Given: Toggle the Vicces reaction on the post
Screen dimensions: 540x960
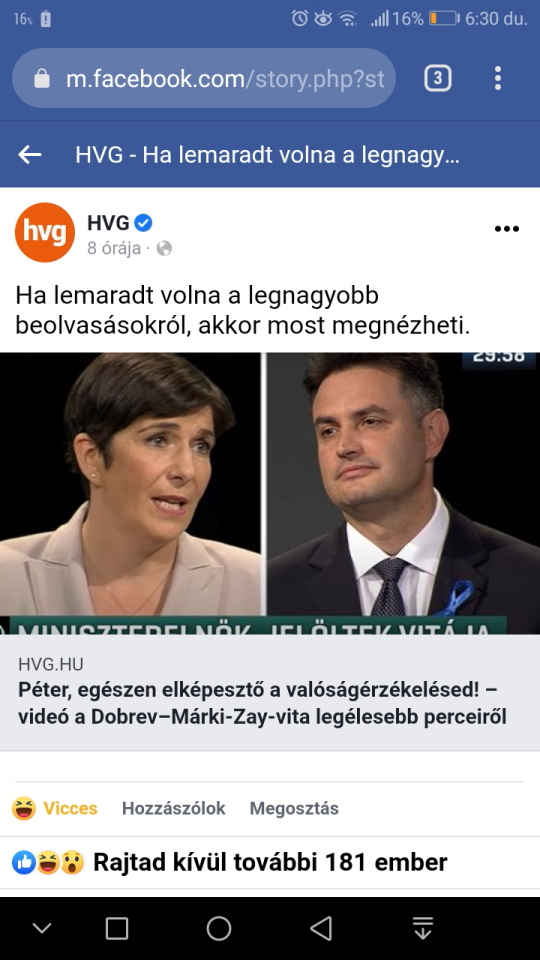Looking at the screenshot, I should [54, 808].
